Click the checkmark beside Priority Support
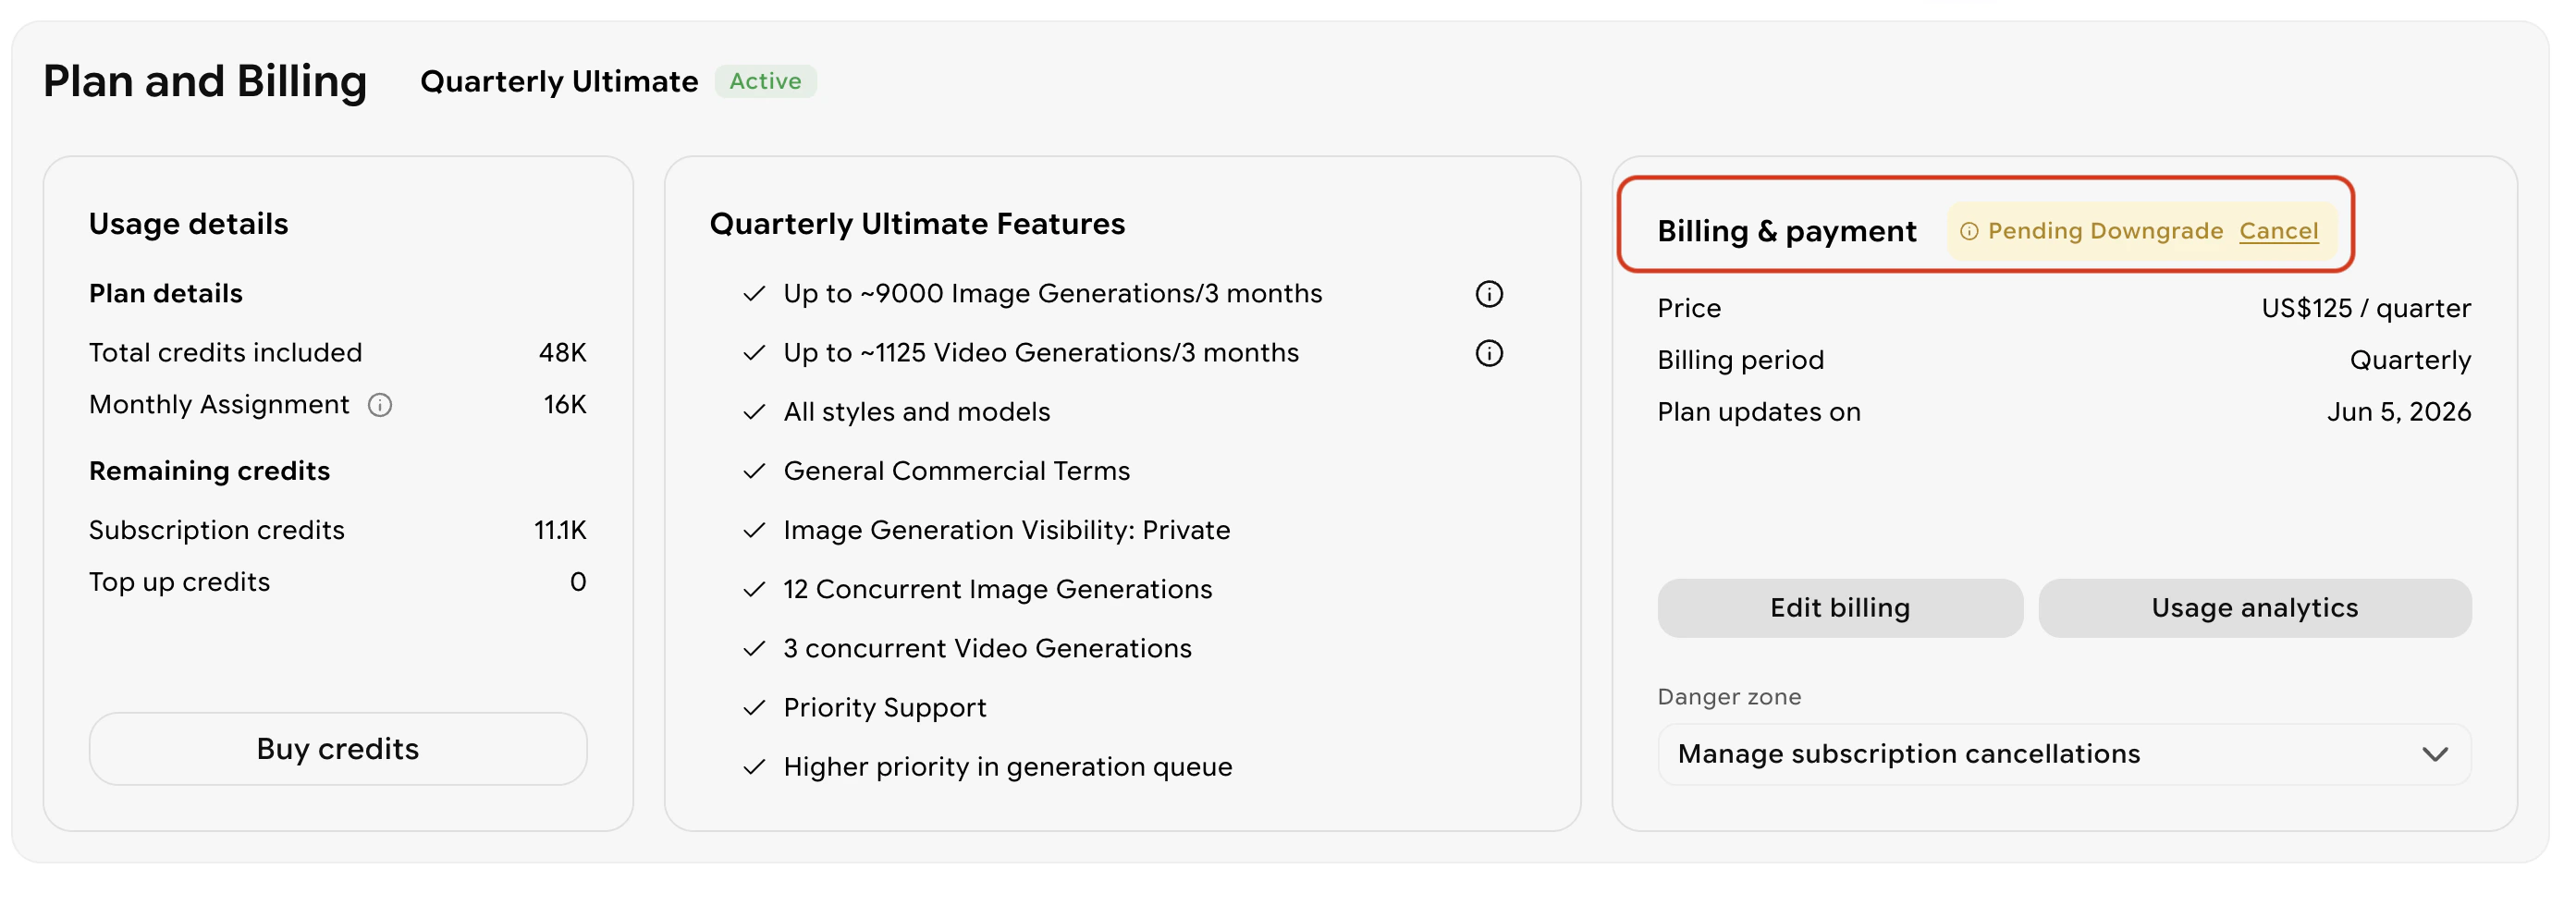This screenshot has height=906, width=2576. click(754, 708)
